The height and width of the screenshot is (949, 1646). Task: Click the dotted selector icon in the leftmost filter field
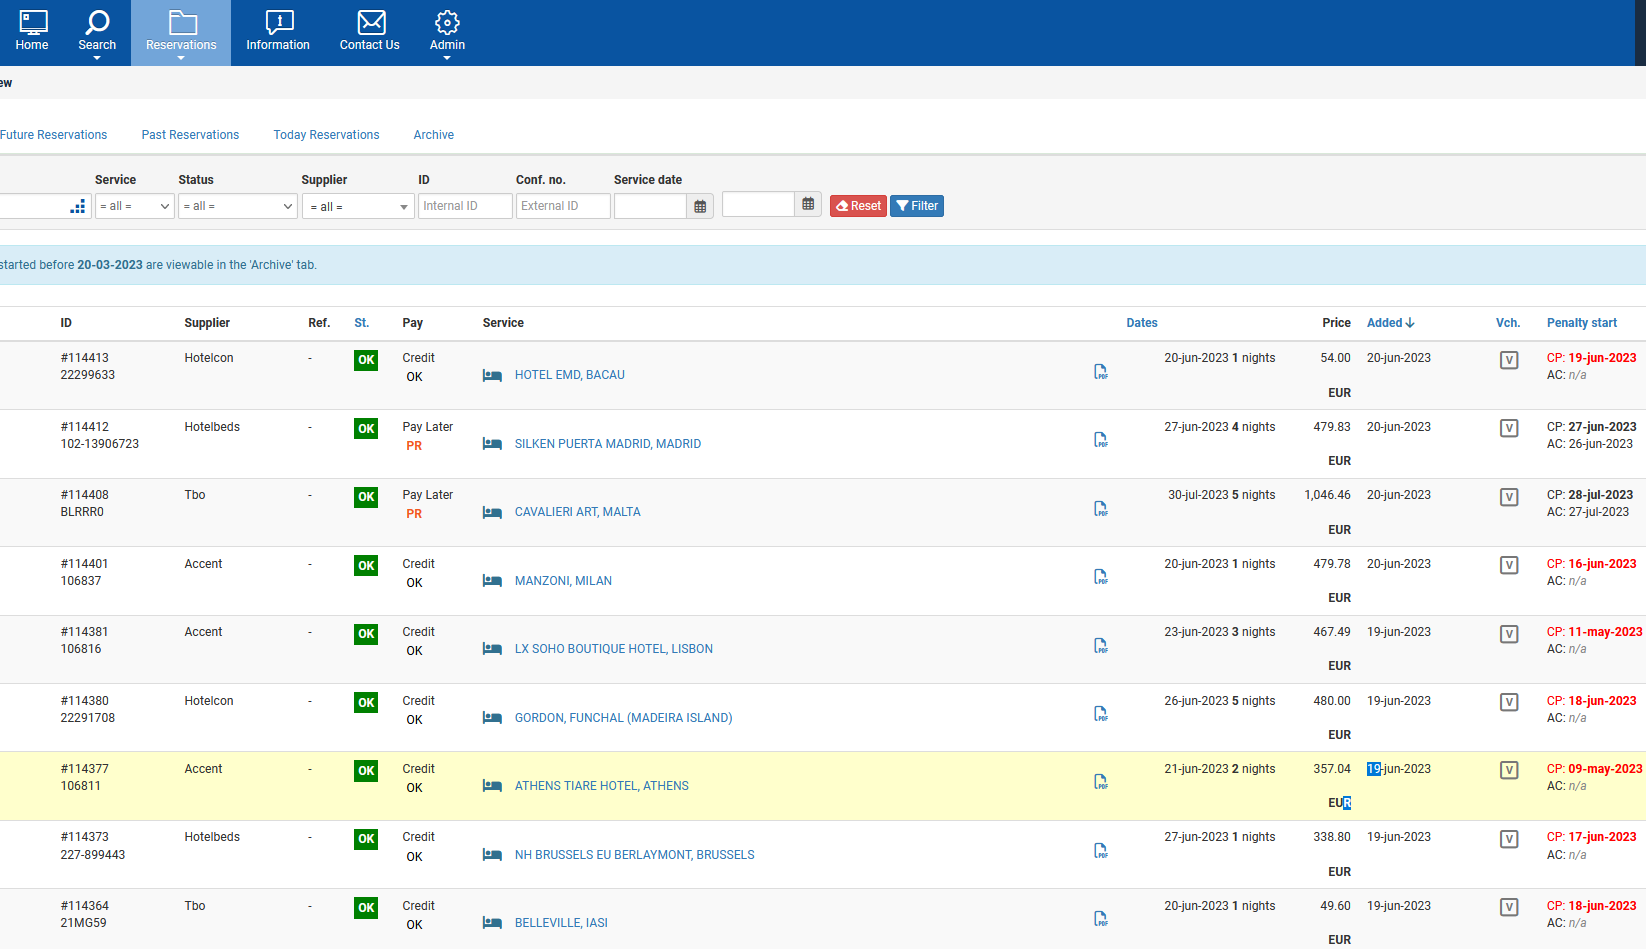pos(78,206)
